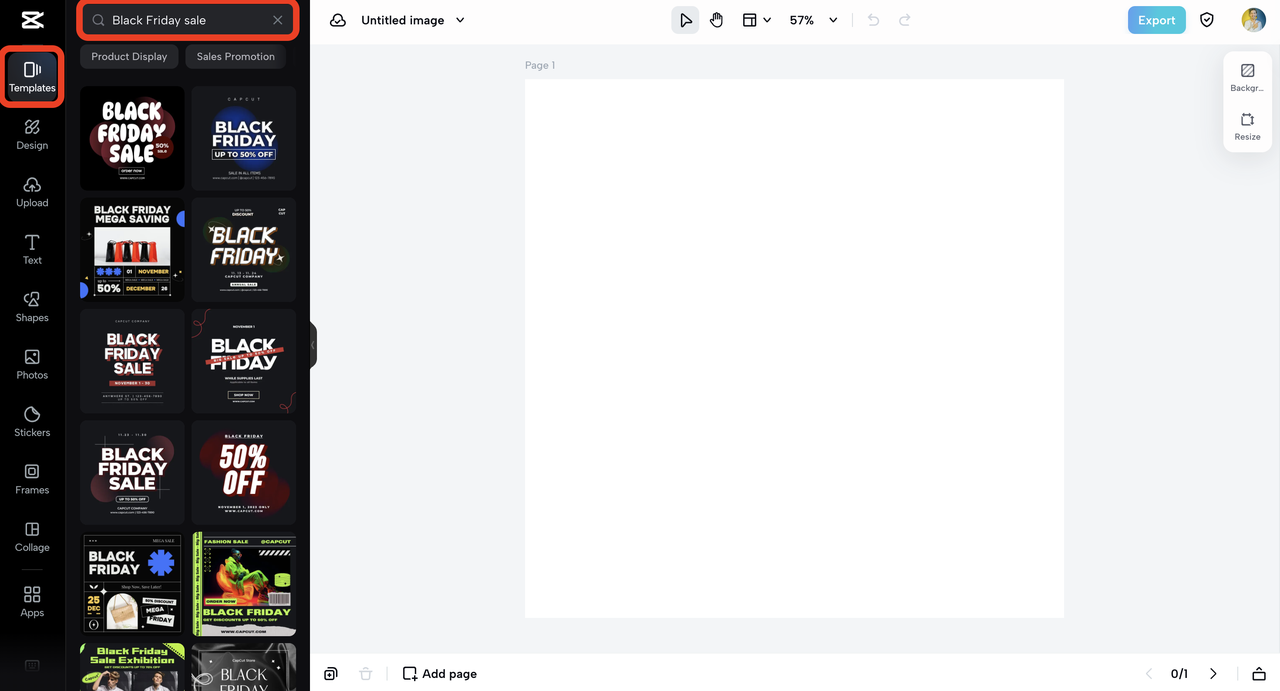Go to the previous page arrow
The height and width of the screenshot is (691, 1280).
coord(1149,674)
